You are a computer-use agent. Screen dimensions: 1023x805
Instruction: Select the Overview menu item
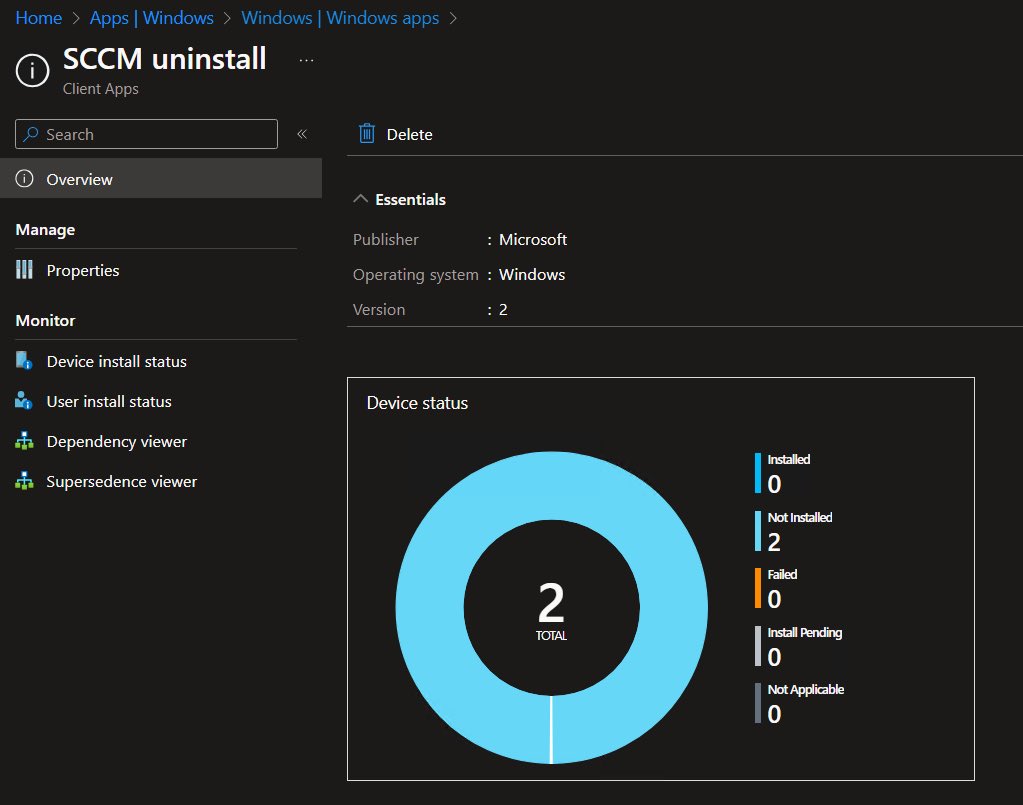click(x=160, y=179)
